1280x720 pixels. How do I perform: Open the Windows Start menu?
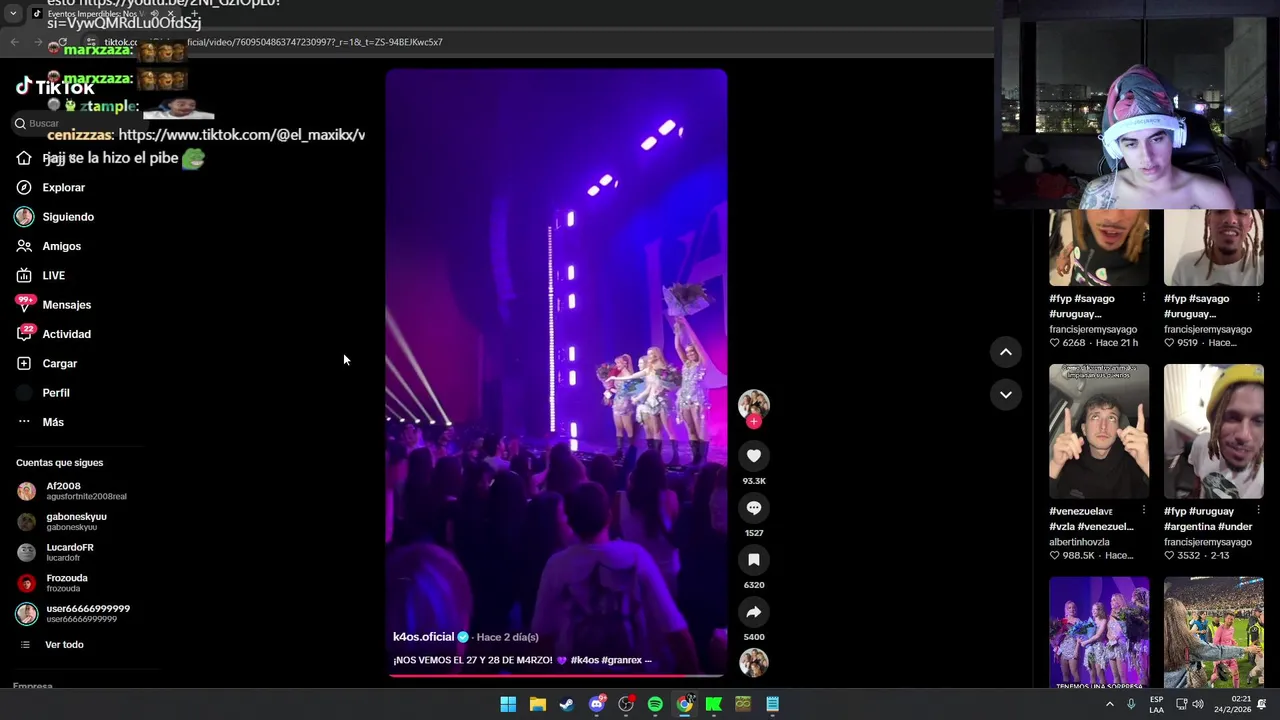[508, 704]
